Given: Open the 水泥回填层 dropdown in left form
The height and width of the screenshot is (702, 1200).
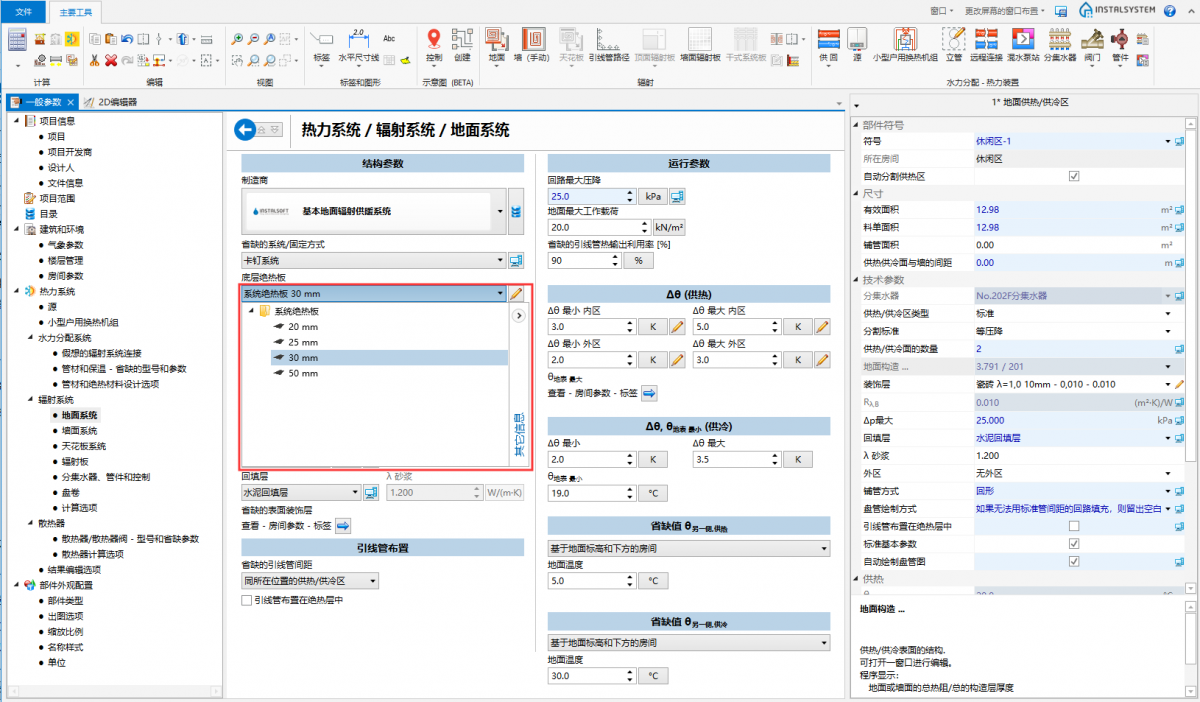Looking at the screenshot, I should pyautogui.click(x=301, y=493).
